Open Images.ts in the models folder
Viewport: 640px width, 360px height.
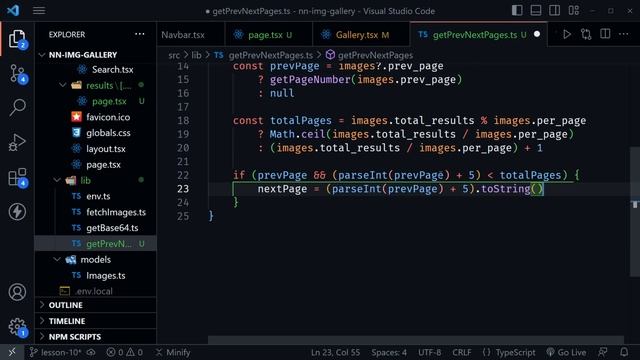105,276
